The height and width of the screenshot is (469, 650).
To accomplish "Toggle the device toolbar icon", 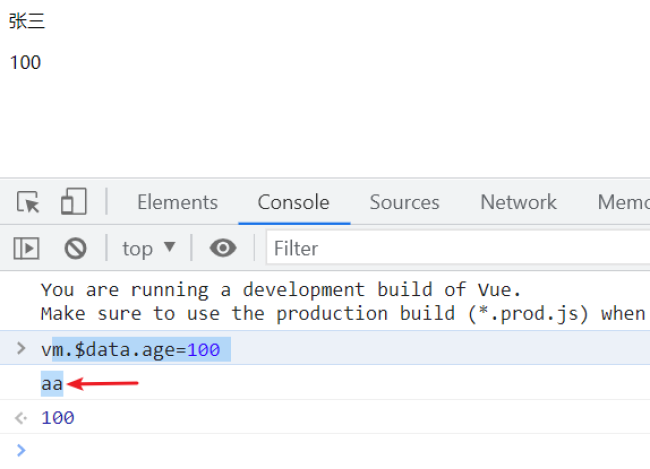I will pyautogui.click(x=73, y=202).
